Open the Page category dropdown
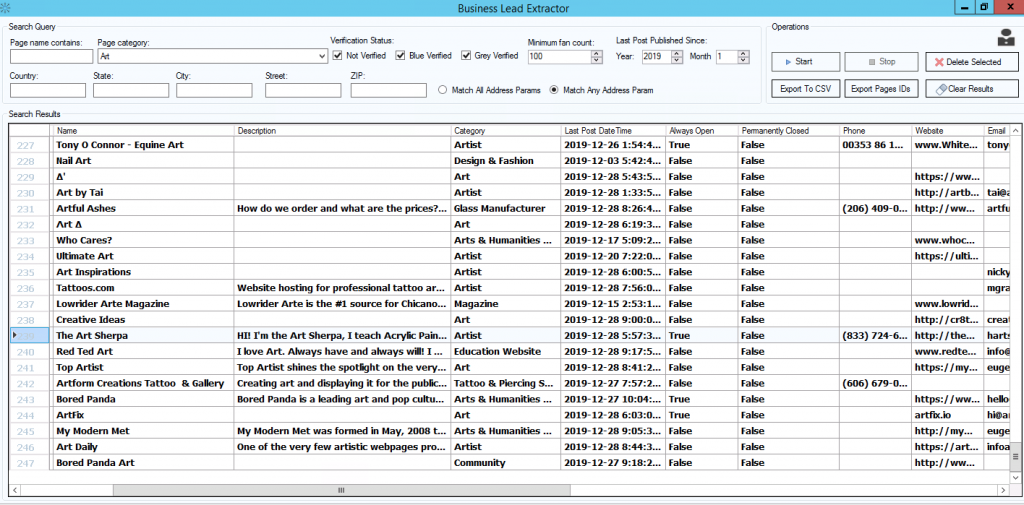Viewport: 1024px width, 505px height. (322, 57)
